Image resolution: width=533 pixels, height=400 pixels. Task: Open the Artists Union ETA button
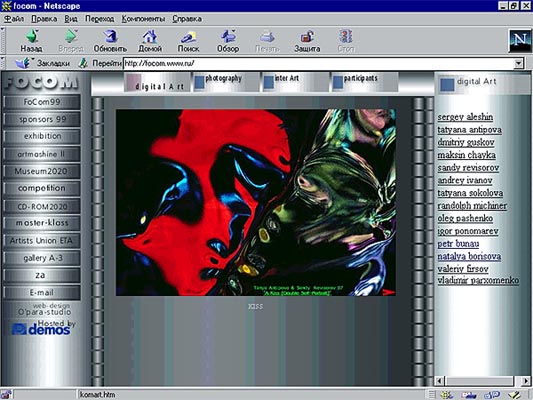point(42,241)
